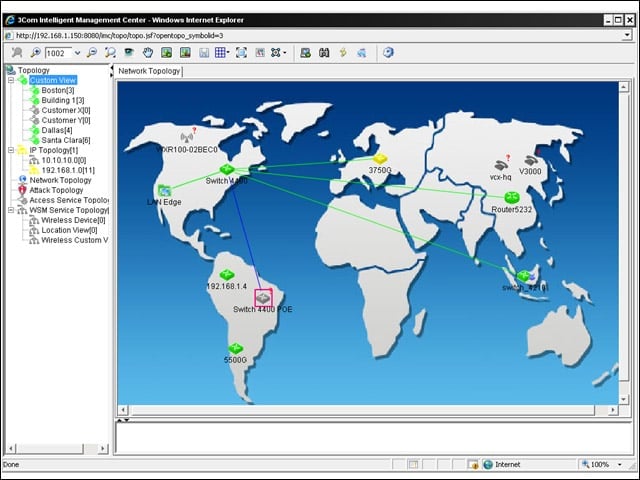
Task: Click the map horizontal scrollbar right arrow
Action: (x=613, y=409)
